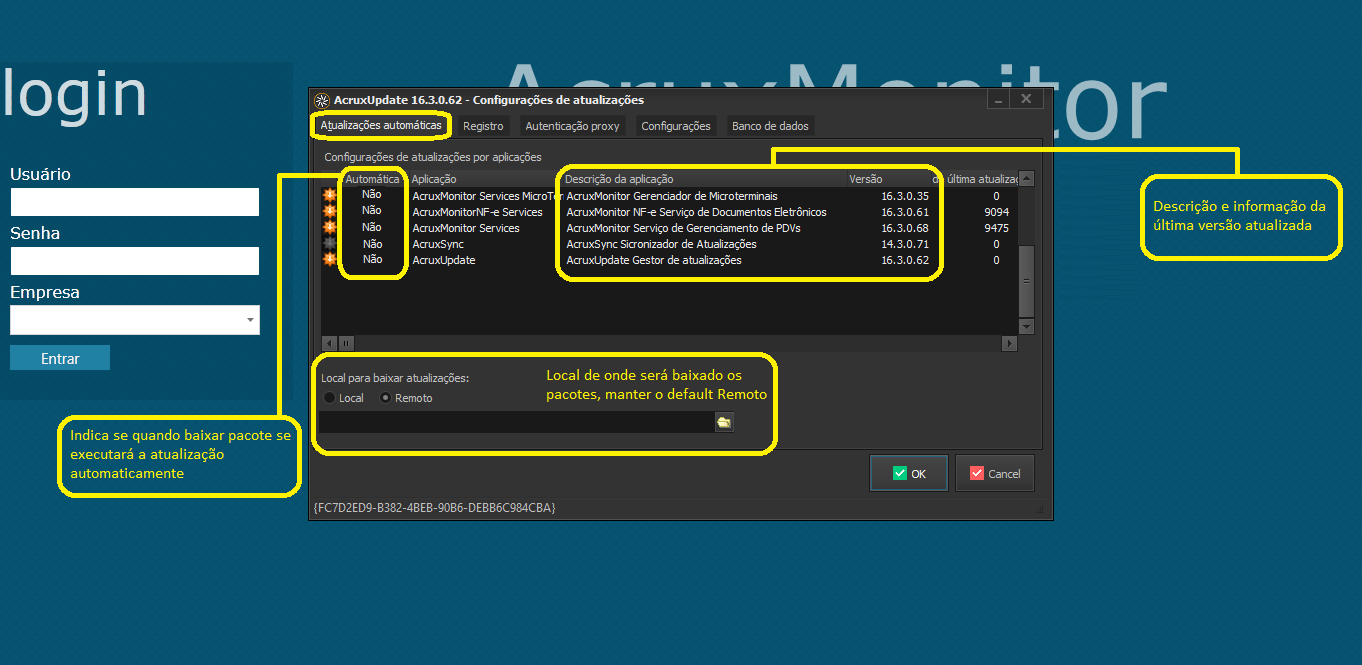The width and height of the screenshot is (1362, 665).
Task: Select the AcruxMonitorNF-e Services application name
Action: [x=477, y=212]
